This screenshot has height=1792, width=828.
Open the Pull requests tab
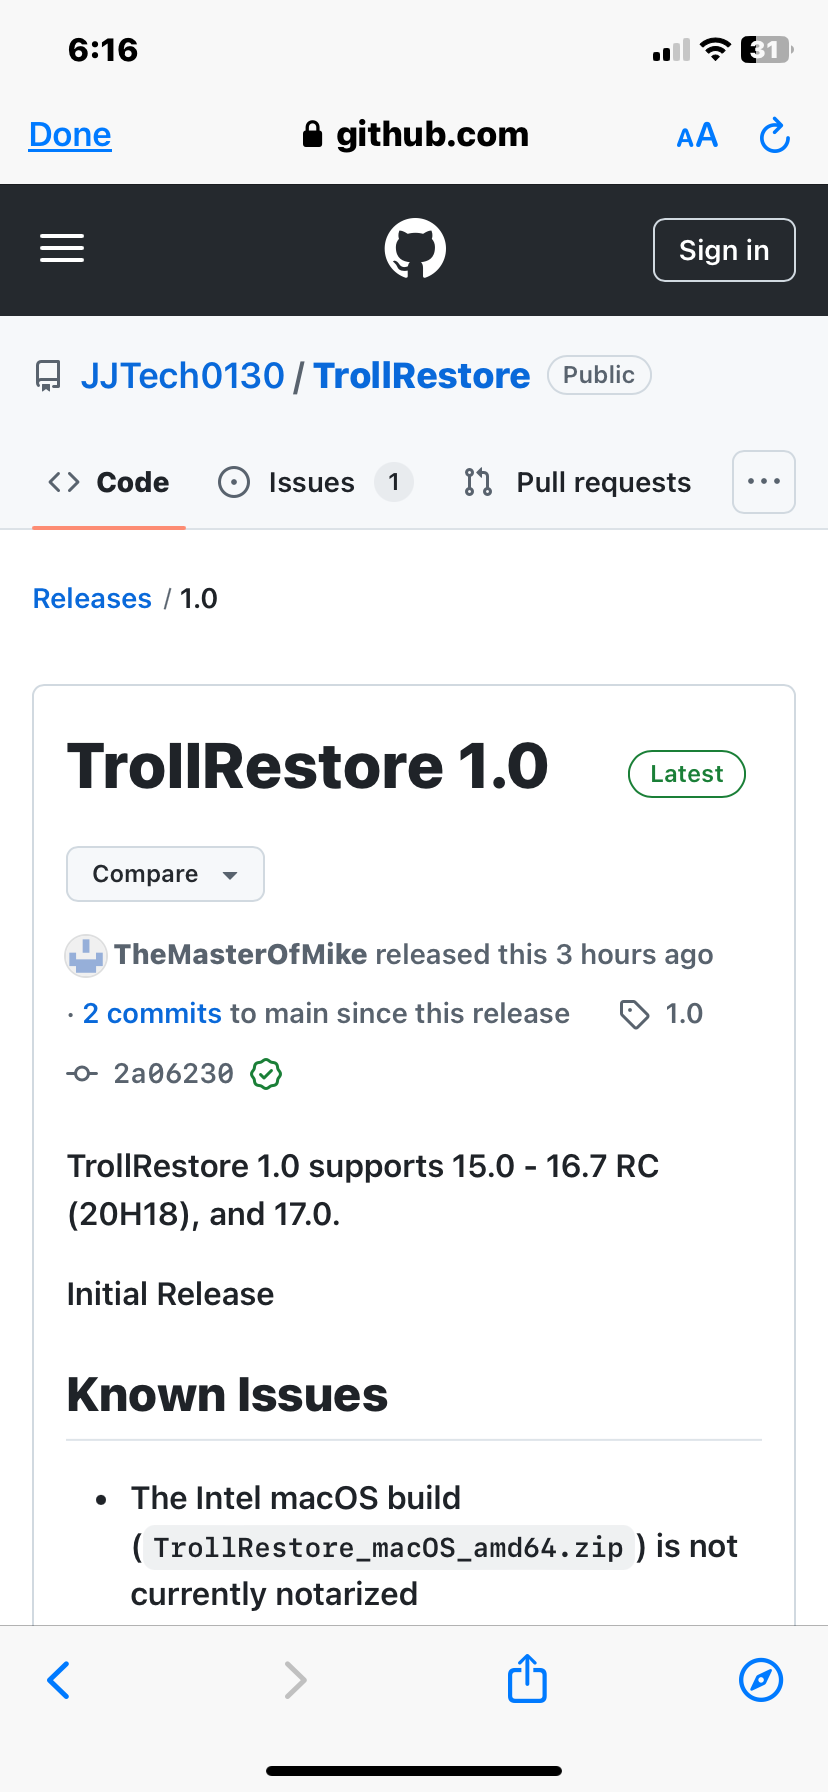tap(577, 482)
